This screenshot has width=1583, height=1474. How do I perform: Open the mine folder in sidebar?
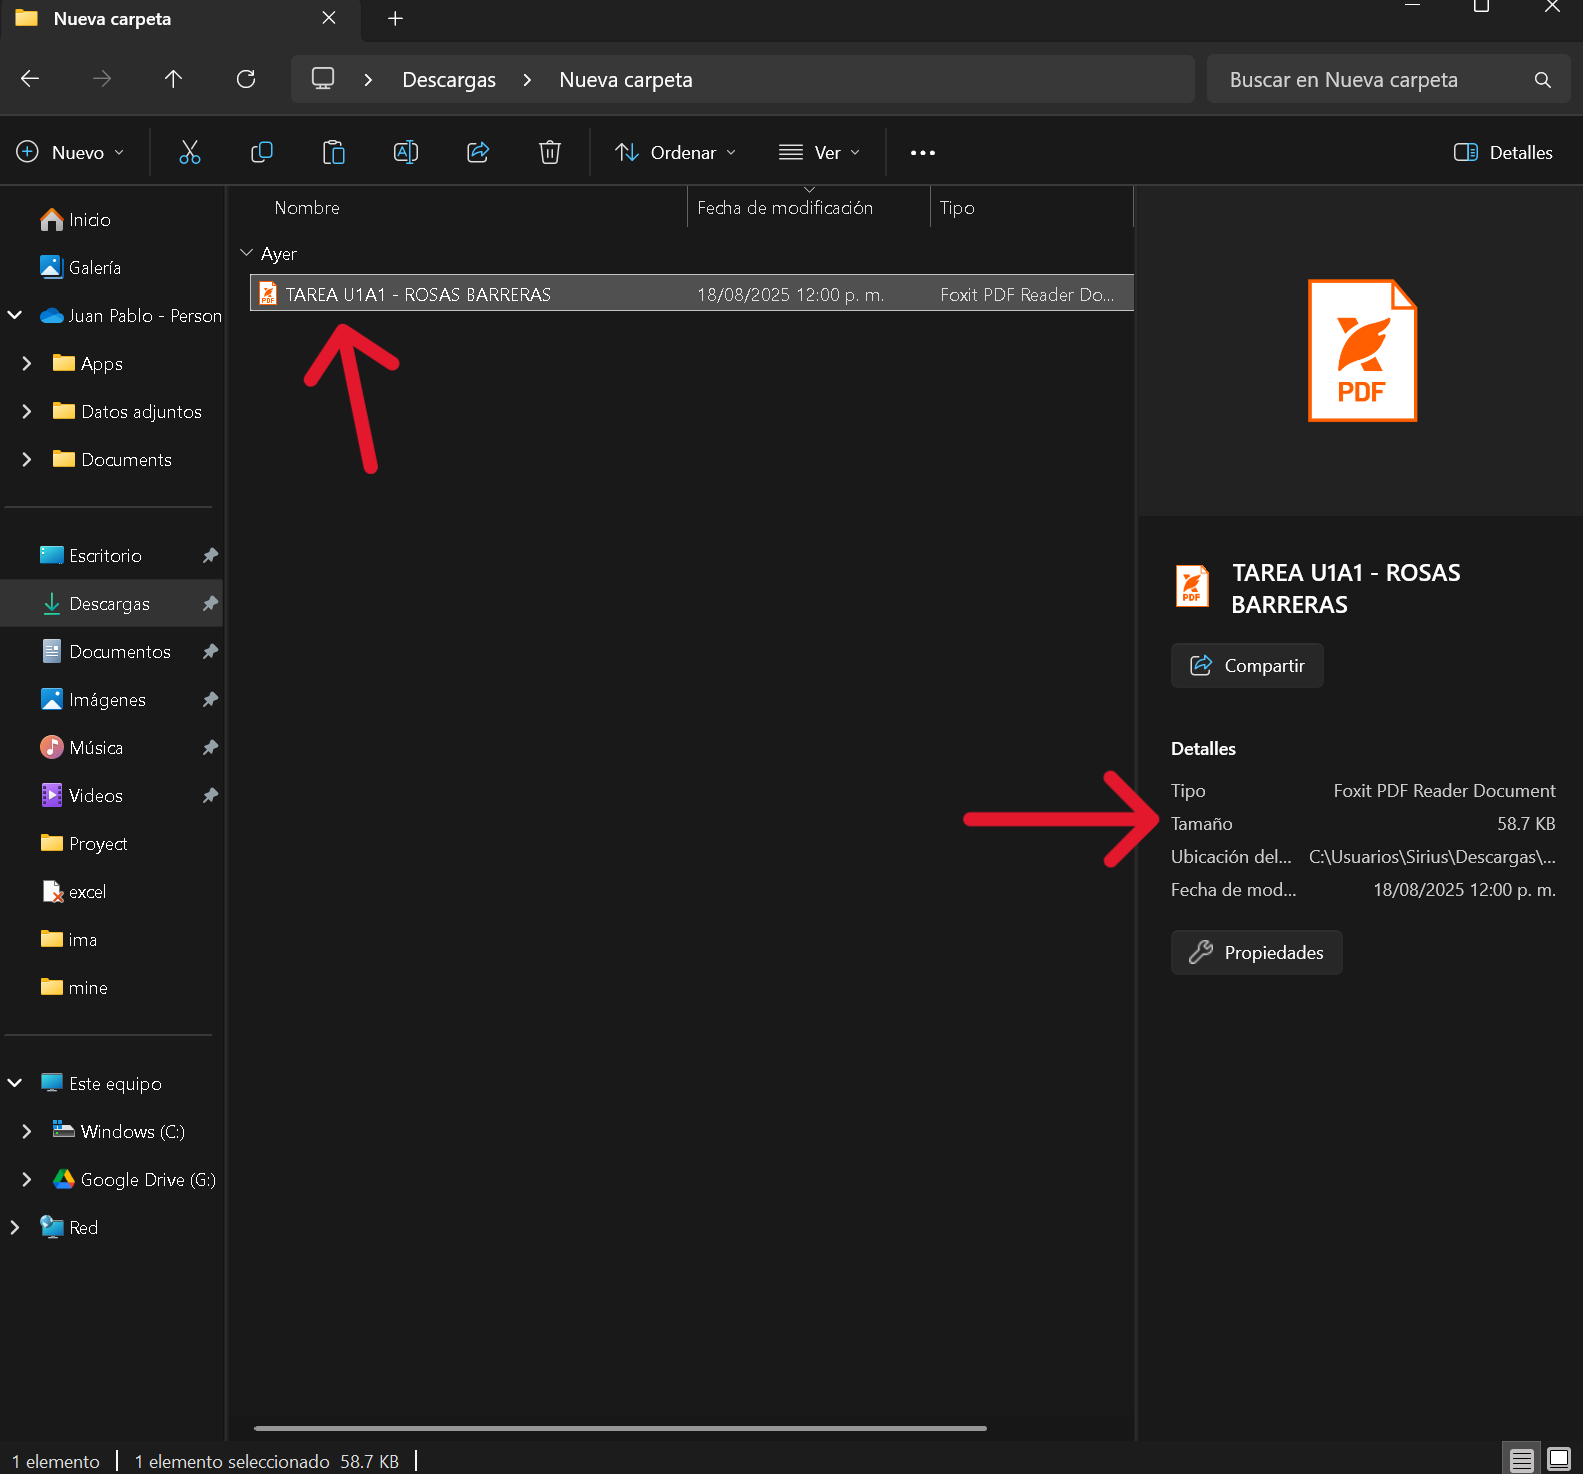pos(74,988)
